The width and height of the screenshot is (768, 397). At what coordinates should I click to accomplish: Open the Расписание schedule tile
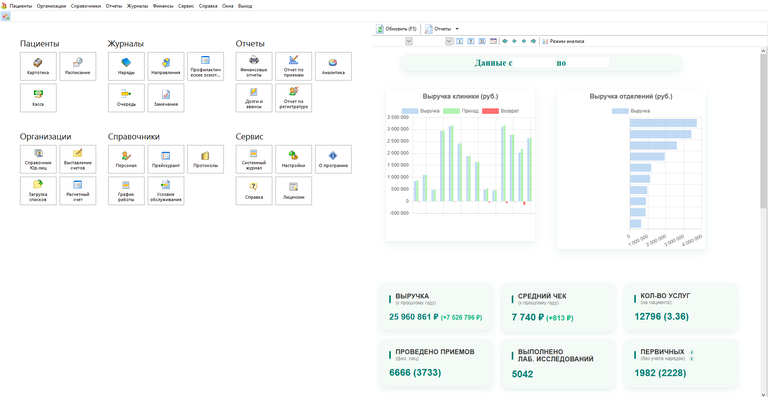tap(78, 66)
